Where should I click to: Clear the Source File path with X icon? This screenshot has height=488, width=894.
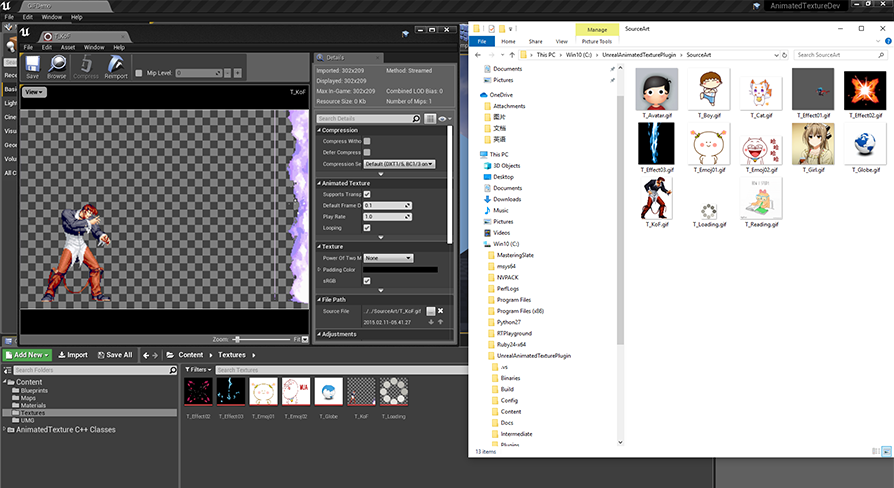pyautogui.click(x=440, y=311)
